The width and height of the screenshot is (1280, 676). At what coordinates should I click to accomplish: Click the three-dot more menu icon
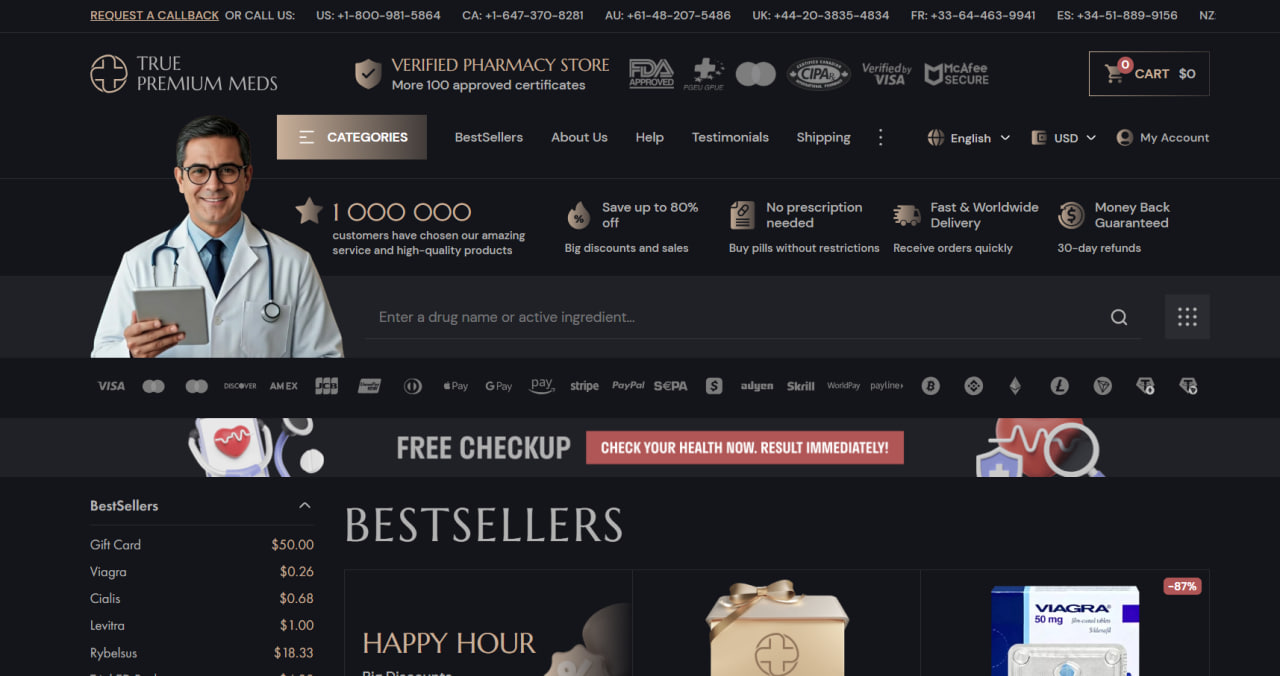(880, 137)
